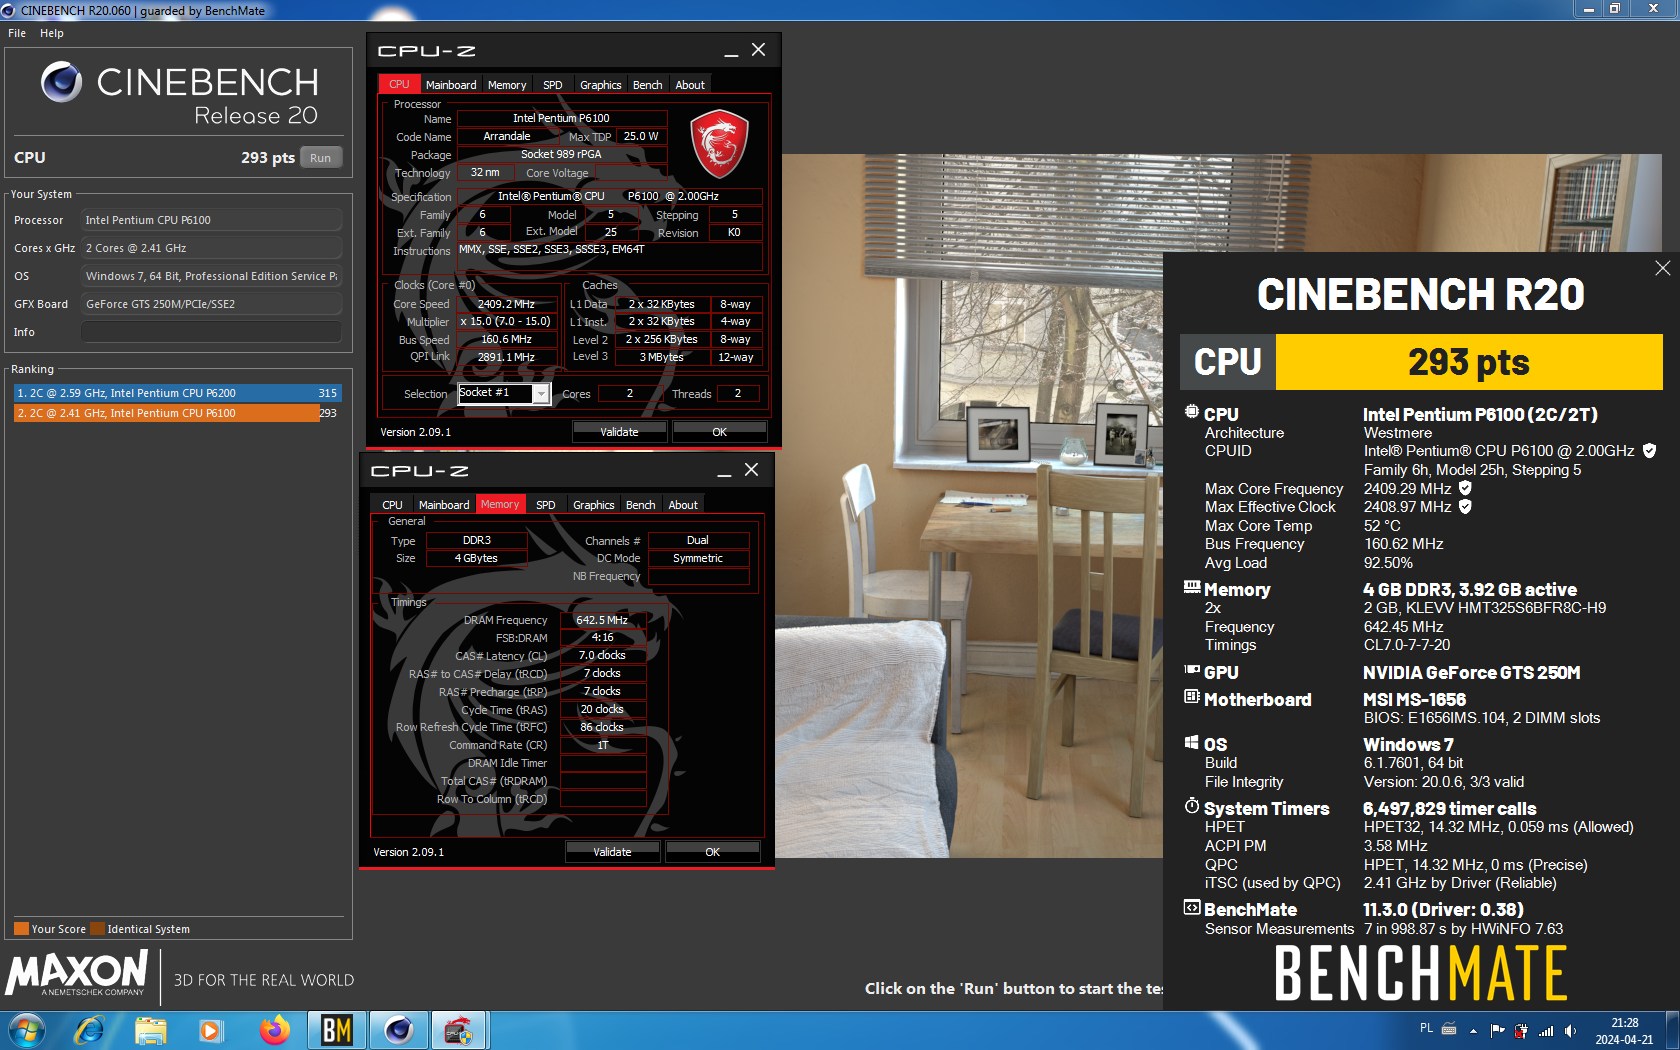Open Windows Media Player in taskbar
Screen dimensions: 1680x1050
coord(211,1030)
